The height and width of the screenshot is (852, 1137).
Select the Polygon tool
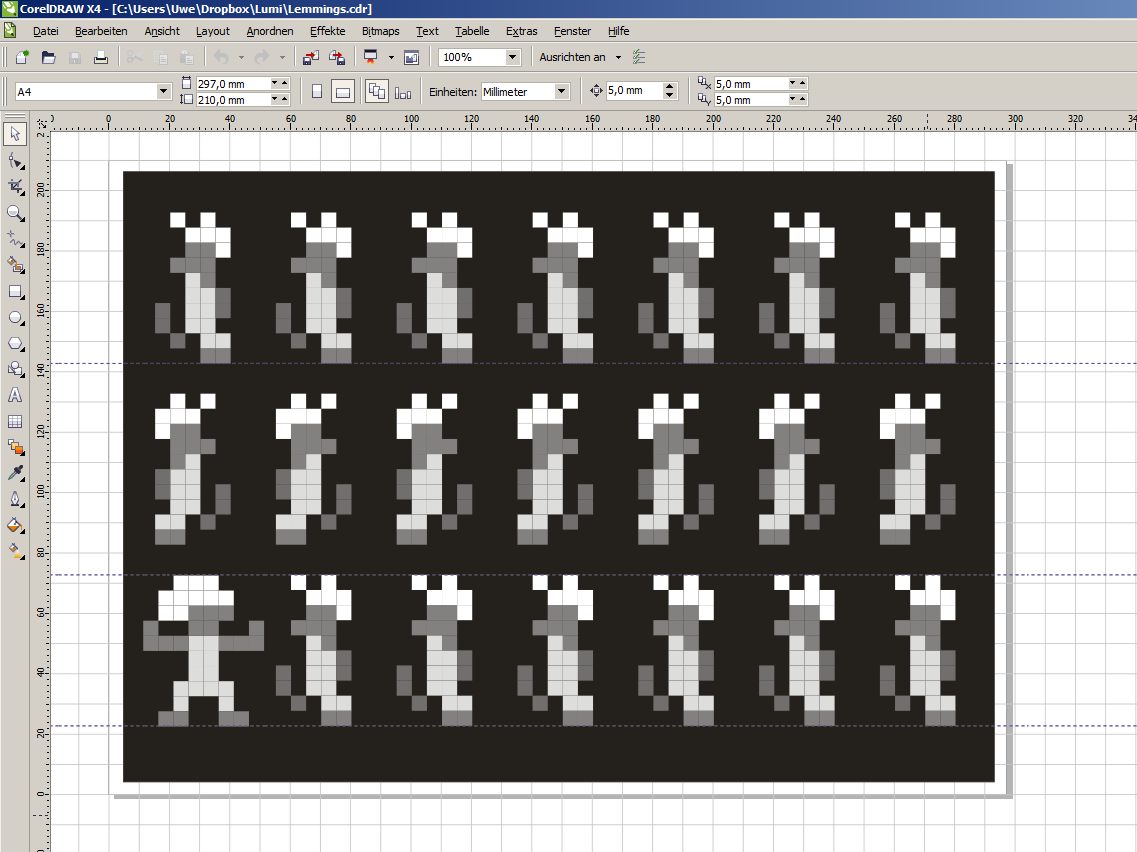(x=15, y=344)
